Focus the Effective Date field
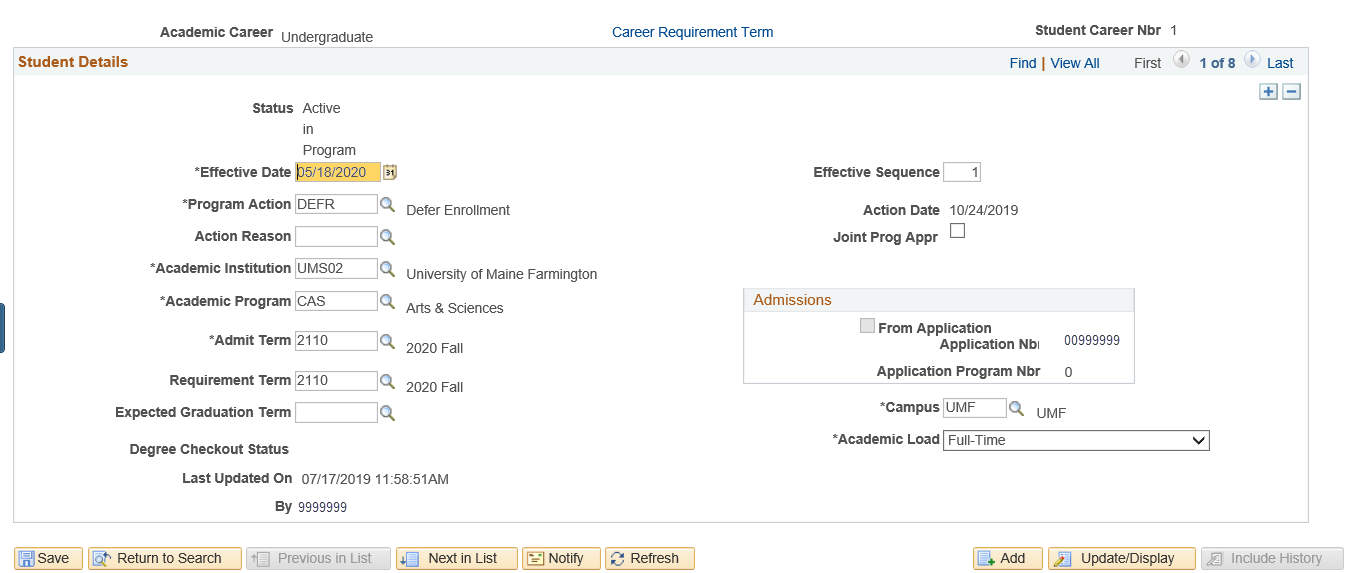Viewport: 1352px width, 573px height. coord(338,172)
